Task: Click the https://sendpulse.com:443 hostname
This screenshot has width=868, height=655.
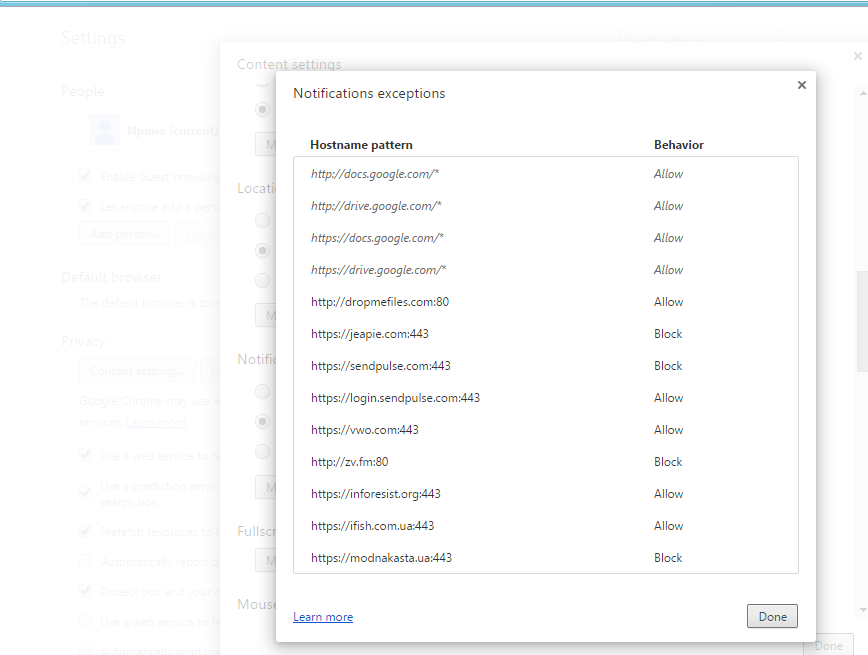Action: click(380, 366)
